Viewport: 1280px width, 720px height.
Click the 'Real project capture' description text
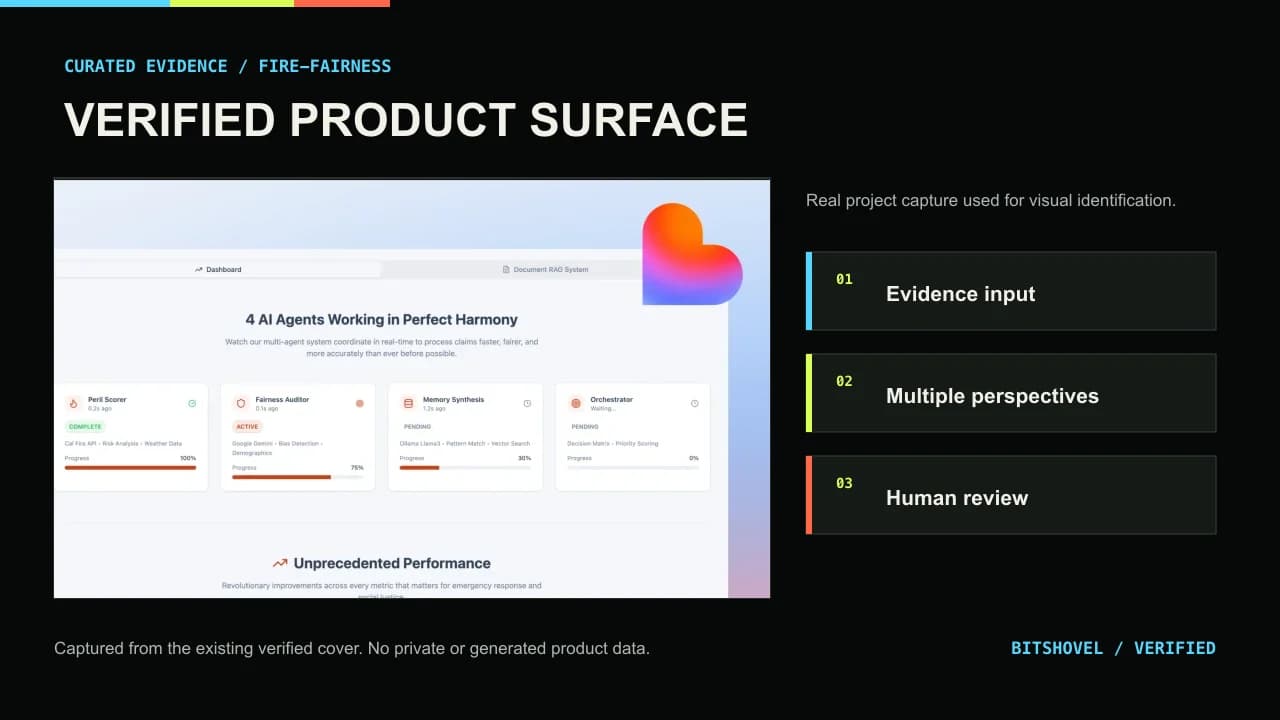click(x=991, y=200)
